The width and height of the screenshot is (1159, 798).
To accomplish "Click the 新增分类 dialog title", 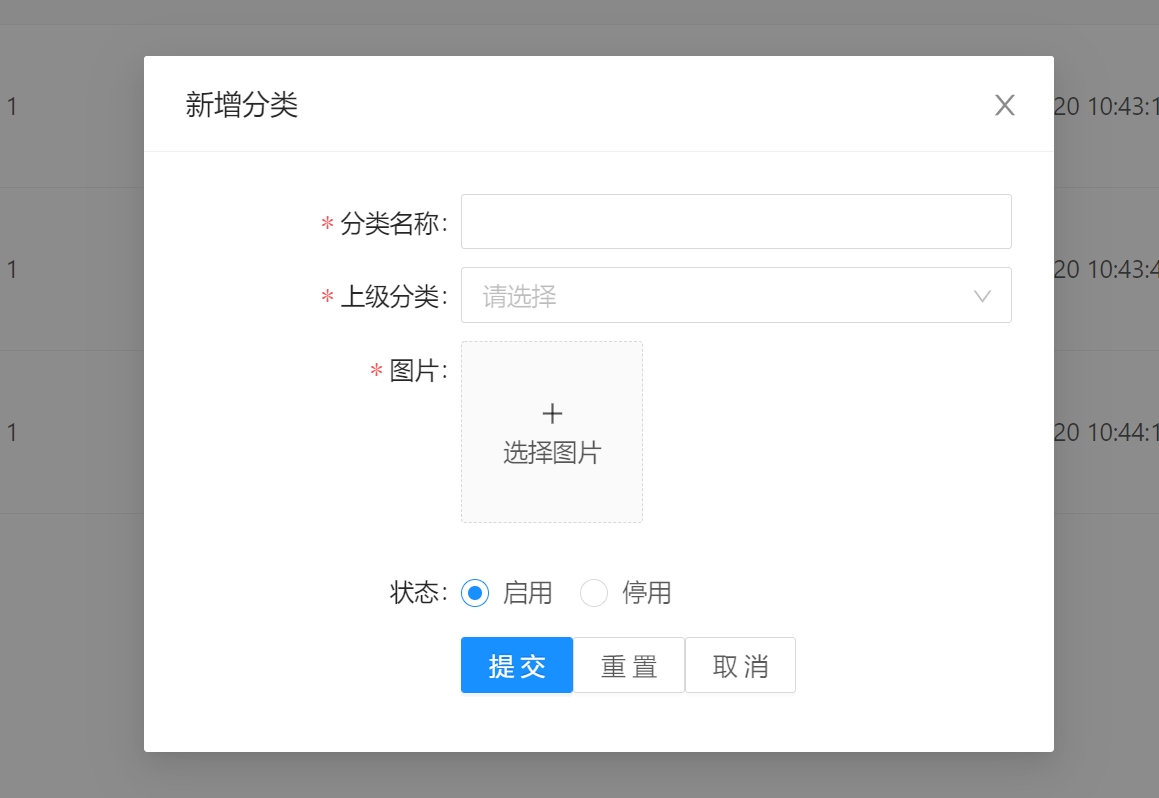I will click(x=242, y=105).
